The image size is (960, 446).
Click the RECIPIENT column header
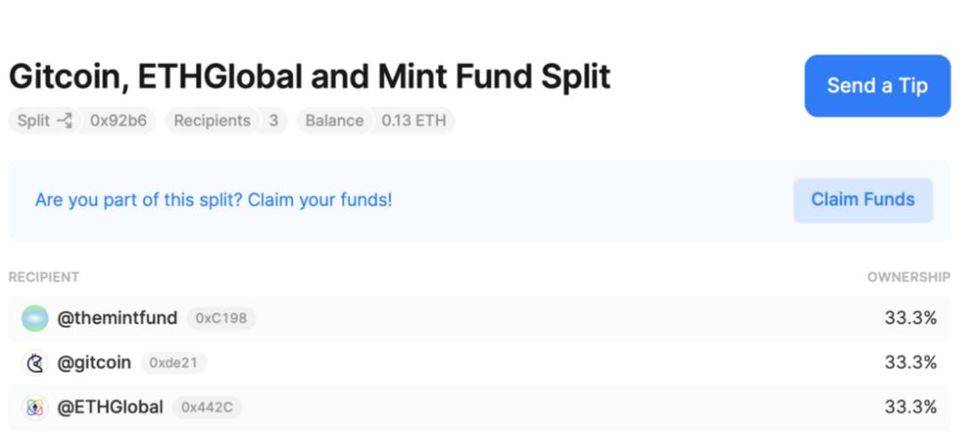coord(43,277)
